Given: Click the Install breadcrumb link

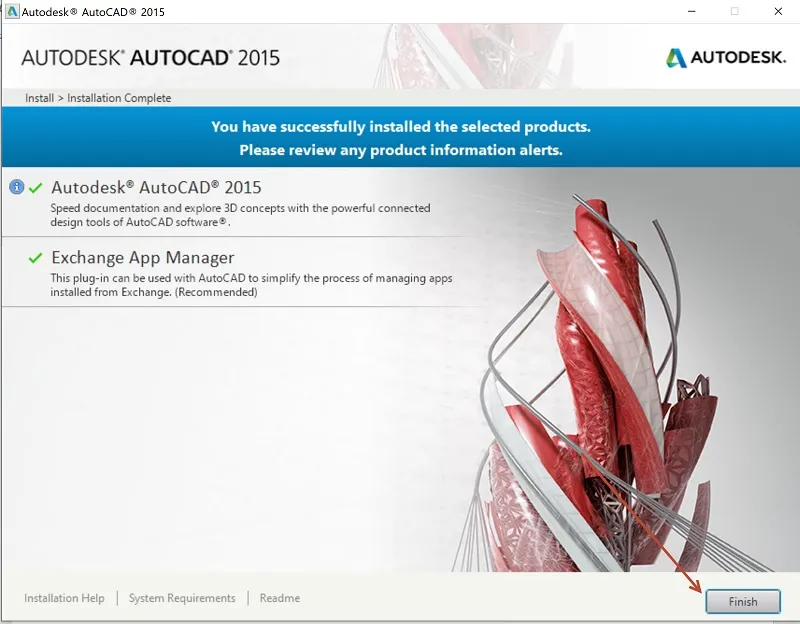Looking at the screenshot, I should pyautogui.click(x=37, y=97).
